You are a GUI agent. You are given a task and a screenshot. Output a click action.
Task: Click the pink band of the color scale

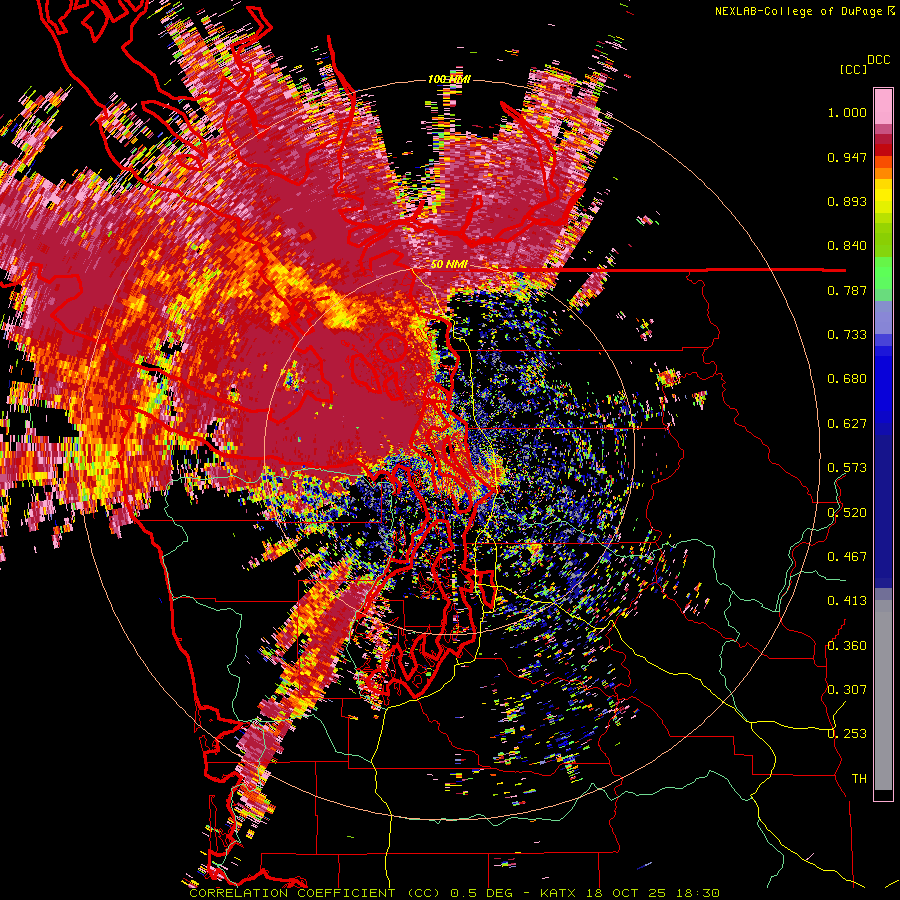[x=883, y=106]
